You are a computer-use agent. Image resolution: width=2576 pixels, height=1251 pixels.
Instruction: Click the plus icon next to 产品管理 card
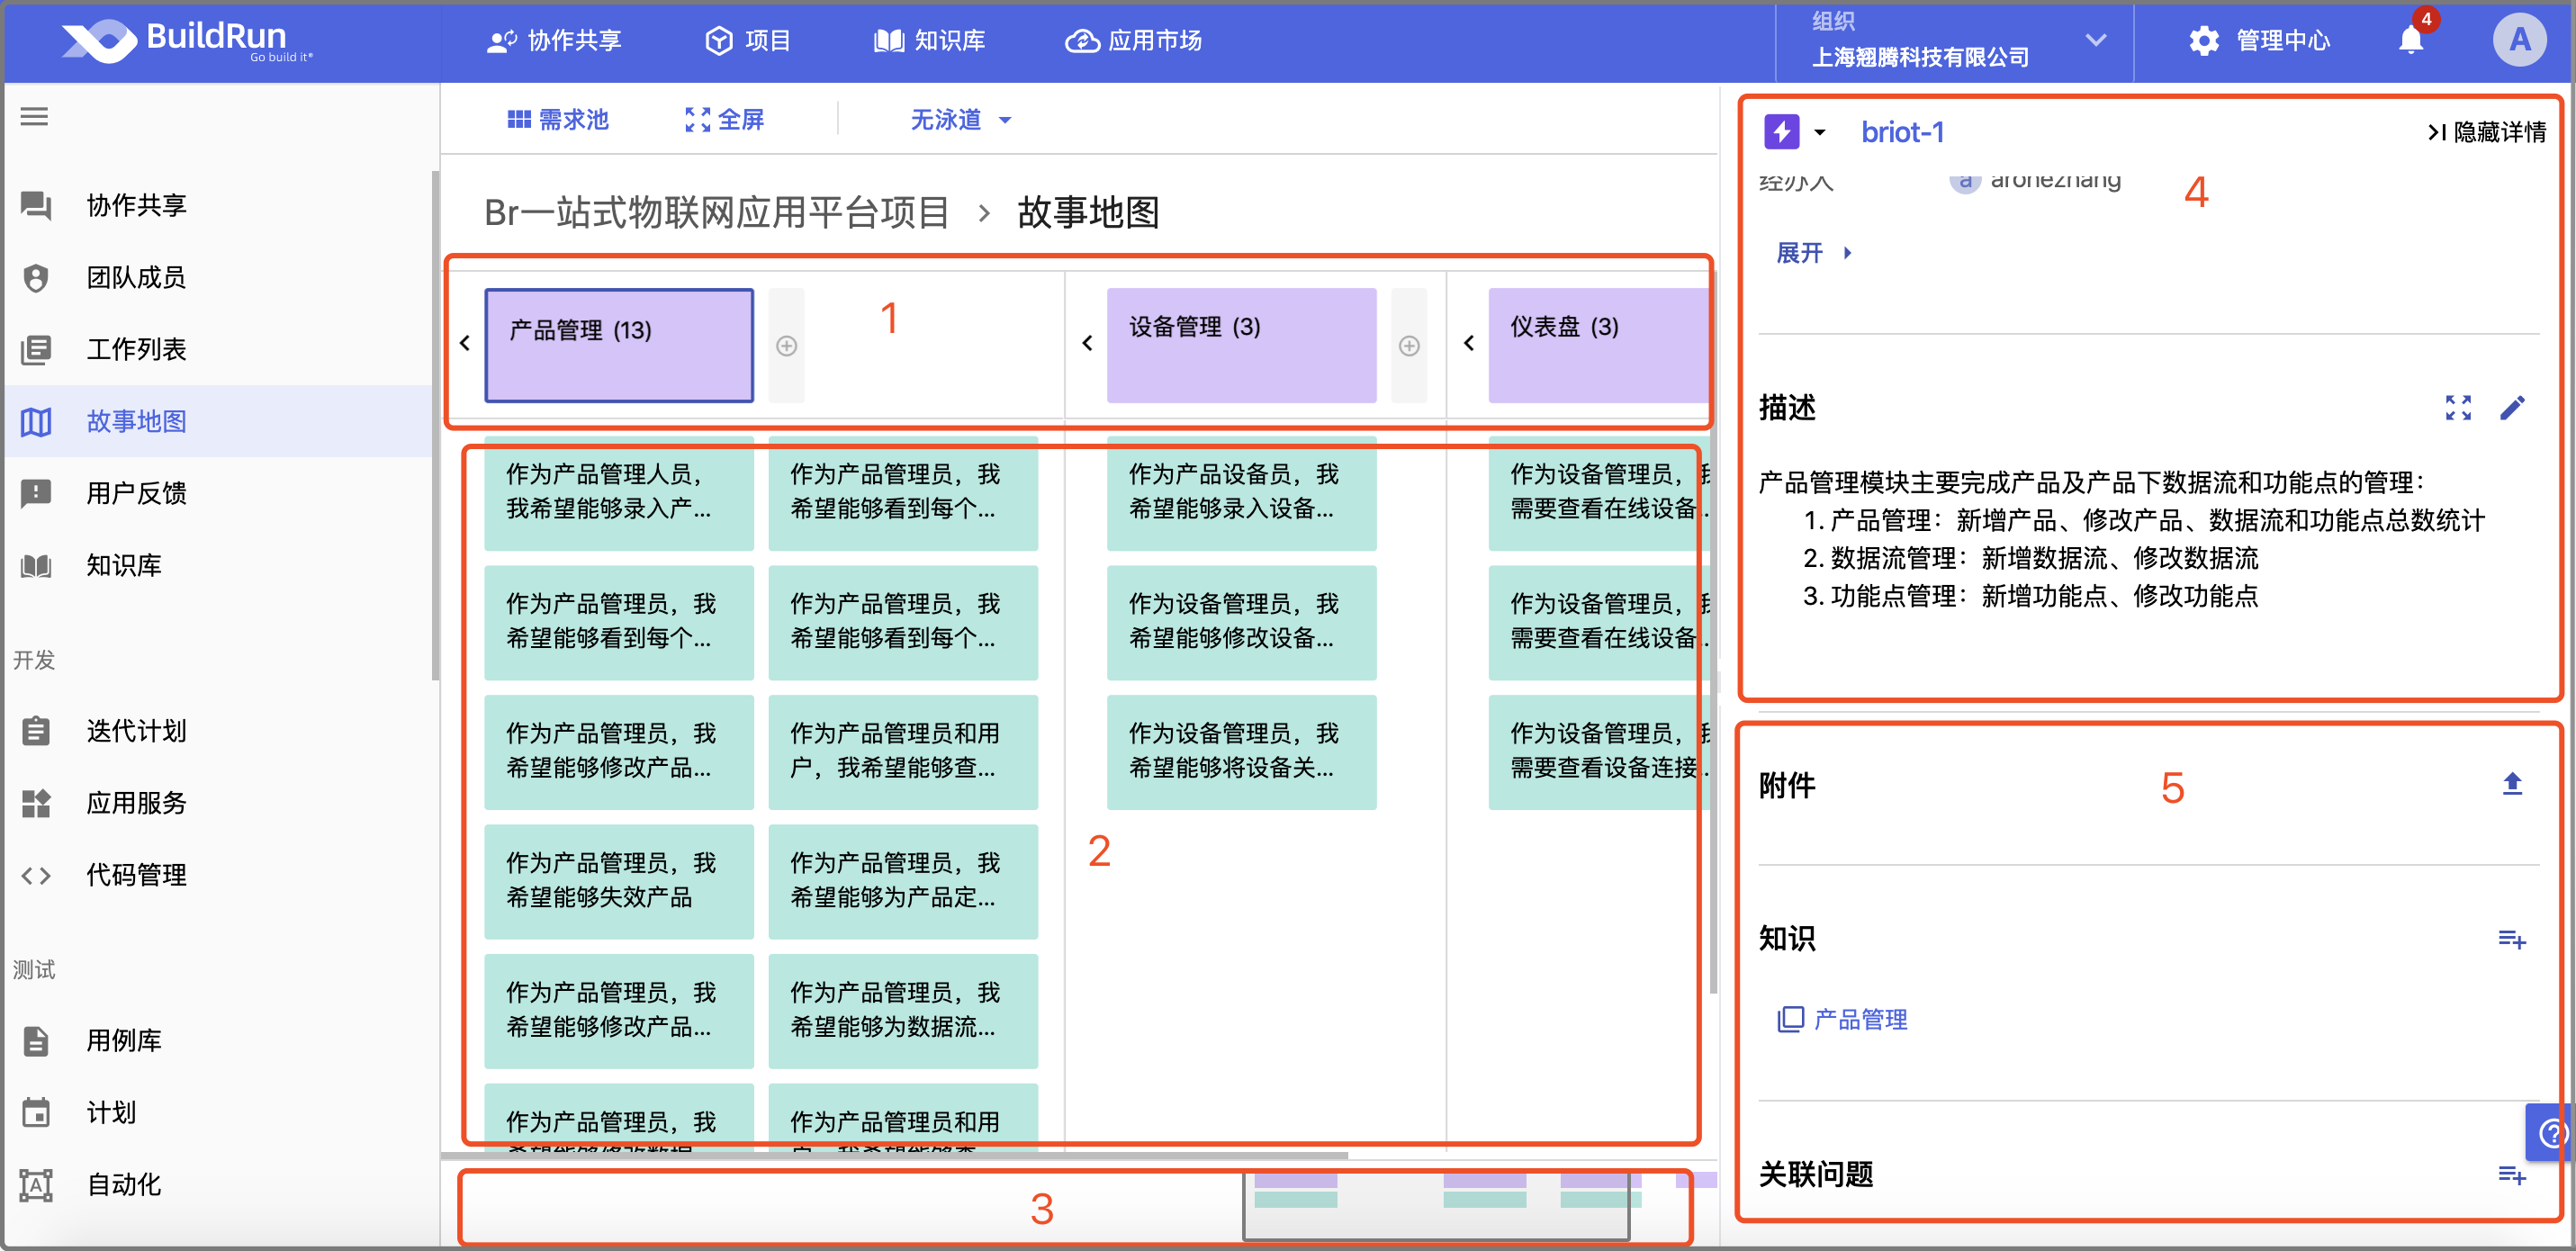786,346
